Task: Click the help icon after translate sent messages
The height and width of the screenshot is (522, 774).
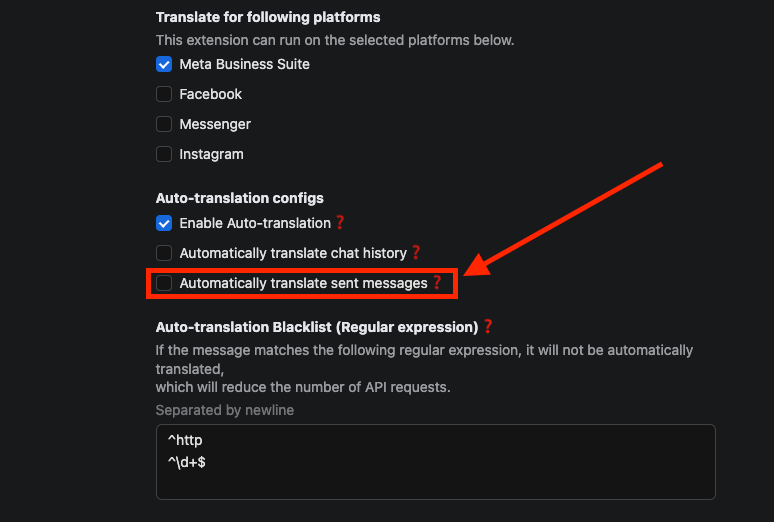Action: [x=436, y=283]
